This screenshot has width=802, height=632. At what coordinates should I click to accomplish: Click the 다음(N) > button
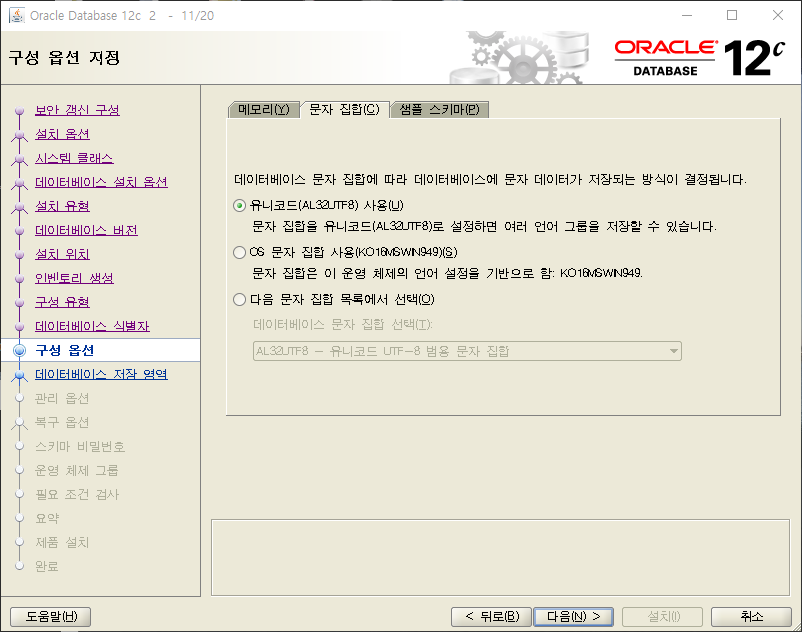[x=573, y=617]
